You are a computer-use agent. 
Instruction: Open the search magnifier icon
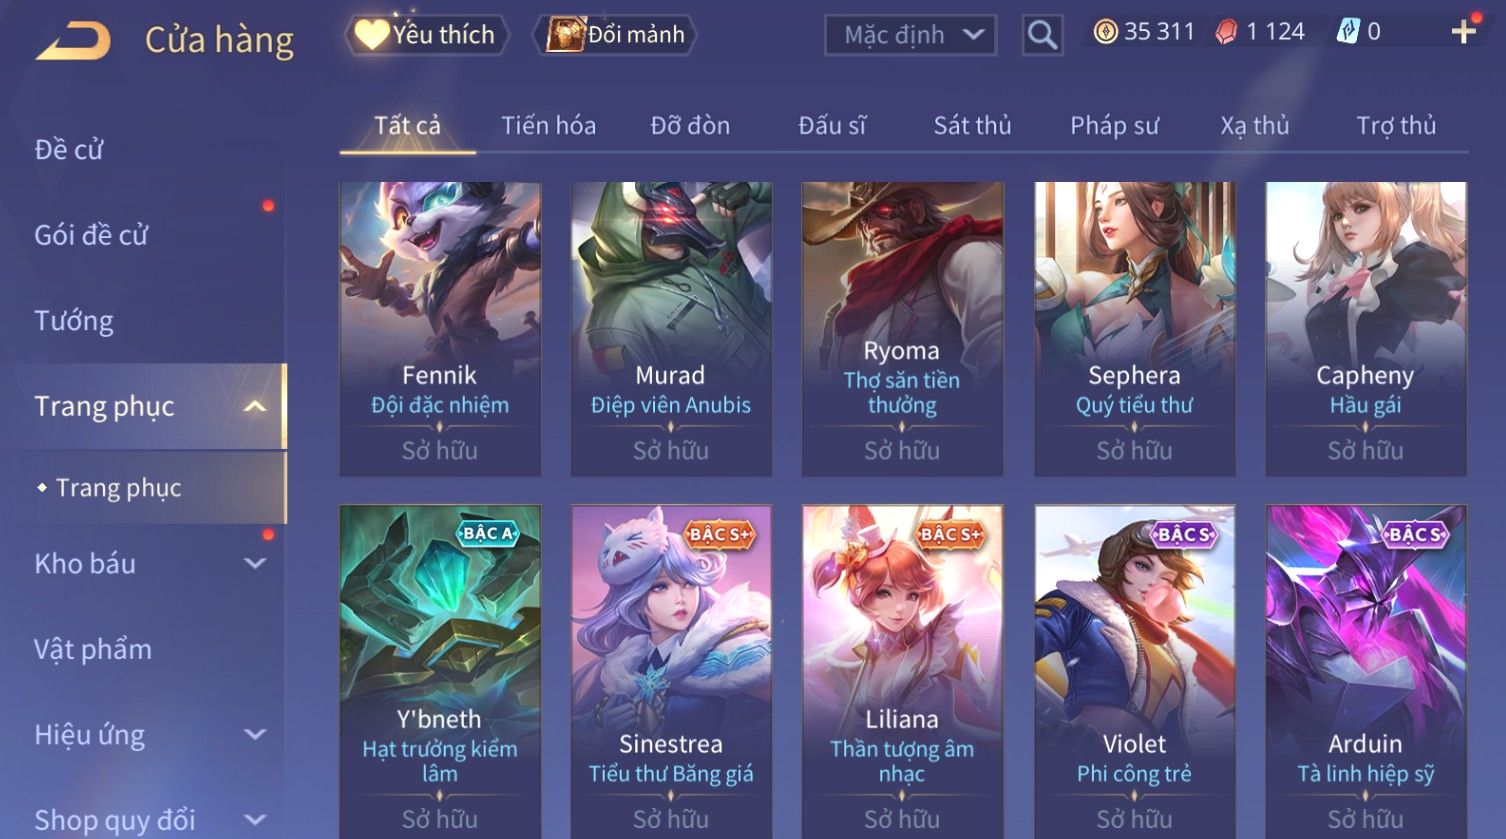(x=1042, y=36)
